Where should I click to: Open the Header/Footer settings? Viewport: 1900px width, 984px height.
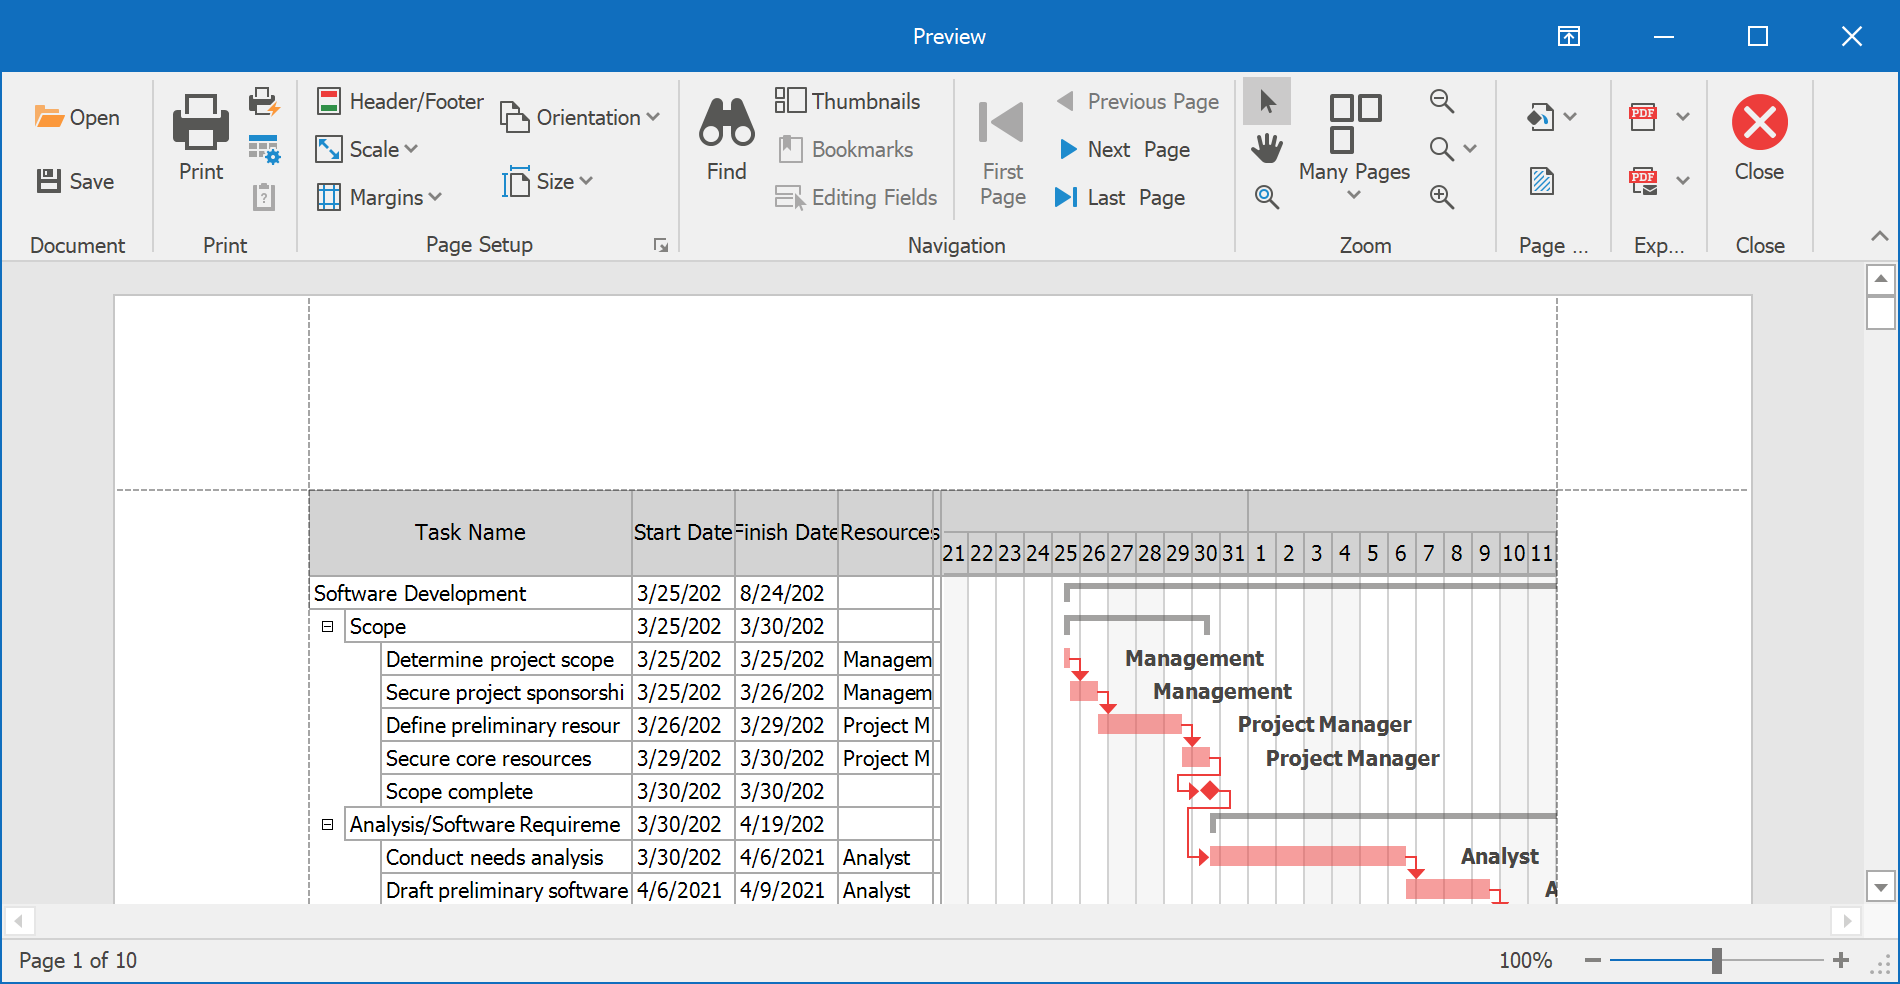[x=400, y=101]
